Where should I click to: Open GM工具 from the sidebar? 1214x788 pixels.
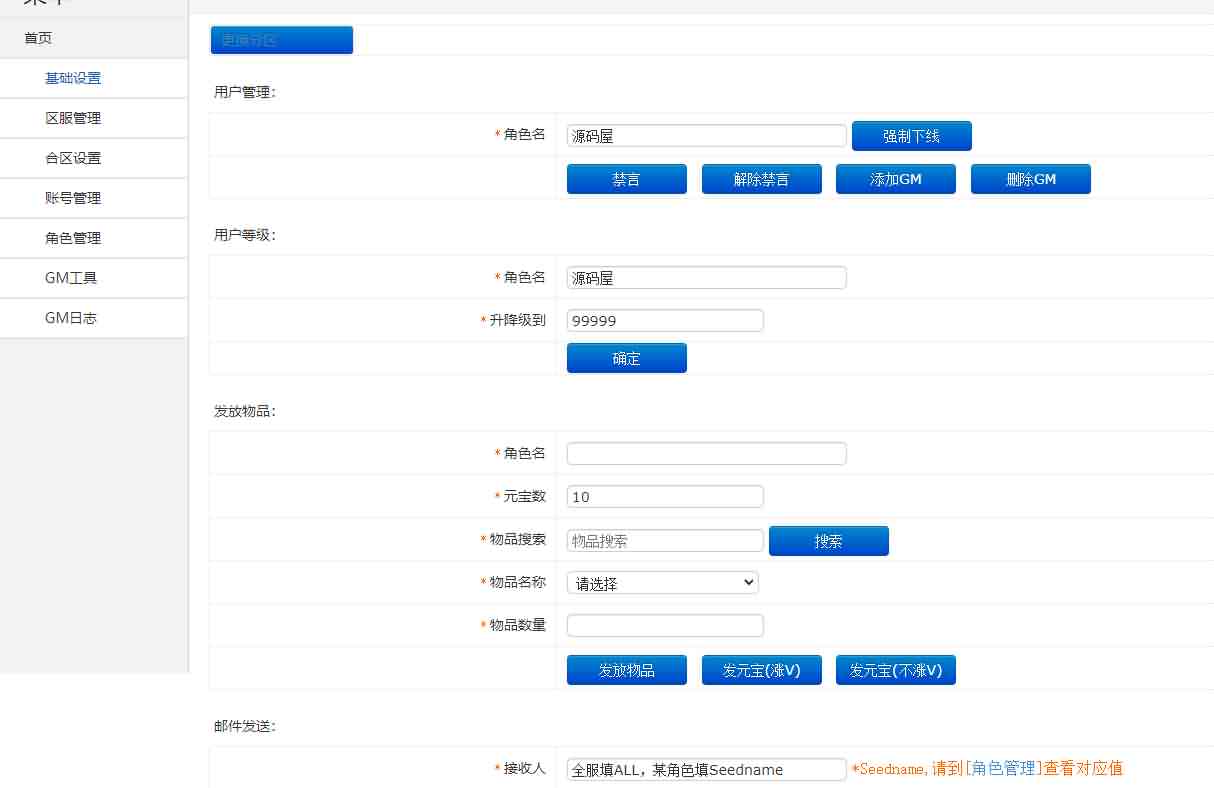coord(70,277)
